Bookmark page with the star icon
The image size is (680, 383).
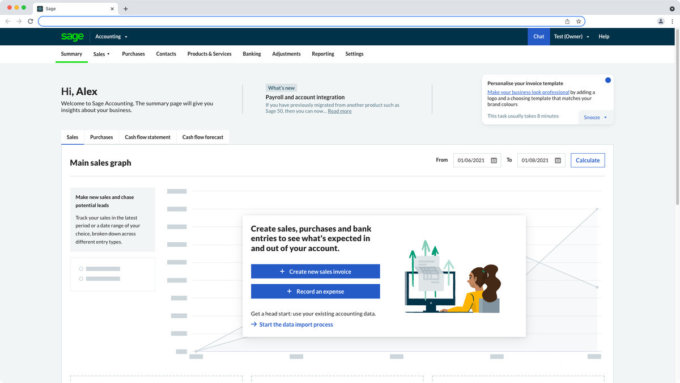578,21
